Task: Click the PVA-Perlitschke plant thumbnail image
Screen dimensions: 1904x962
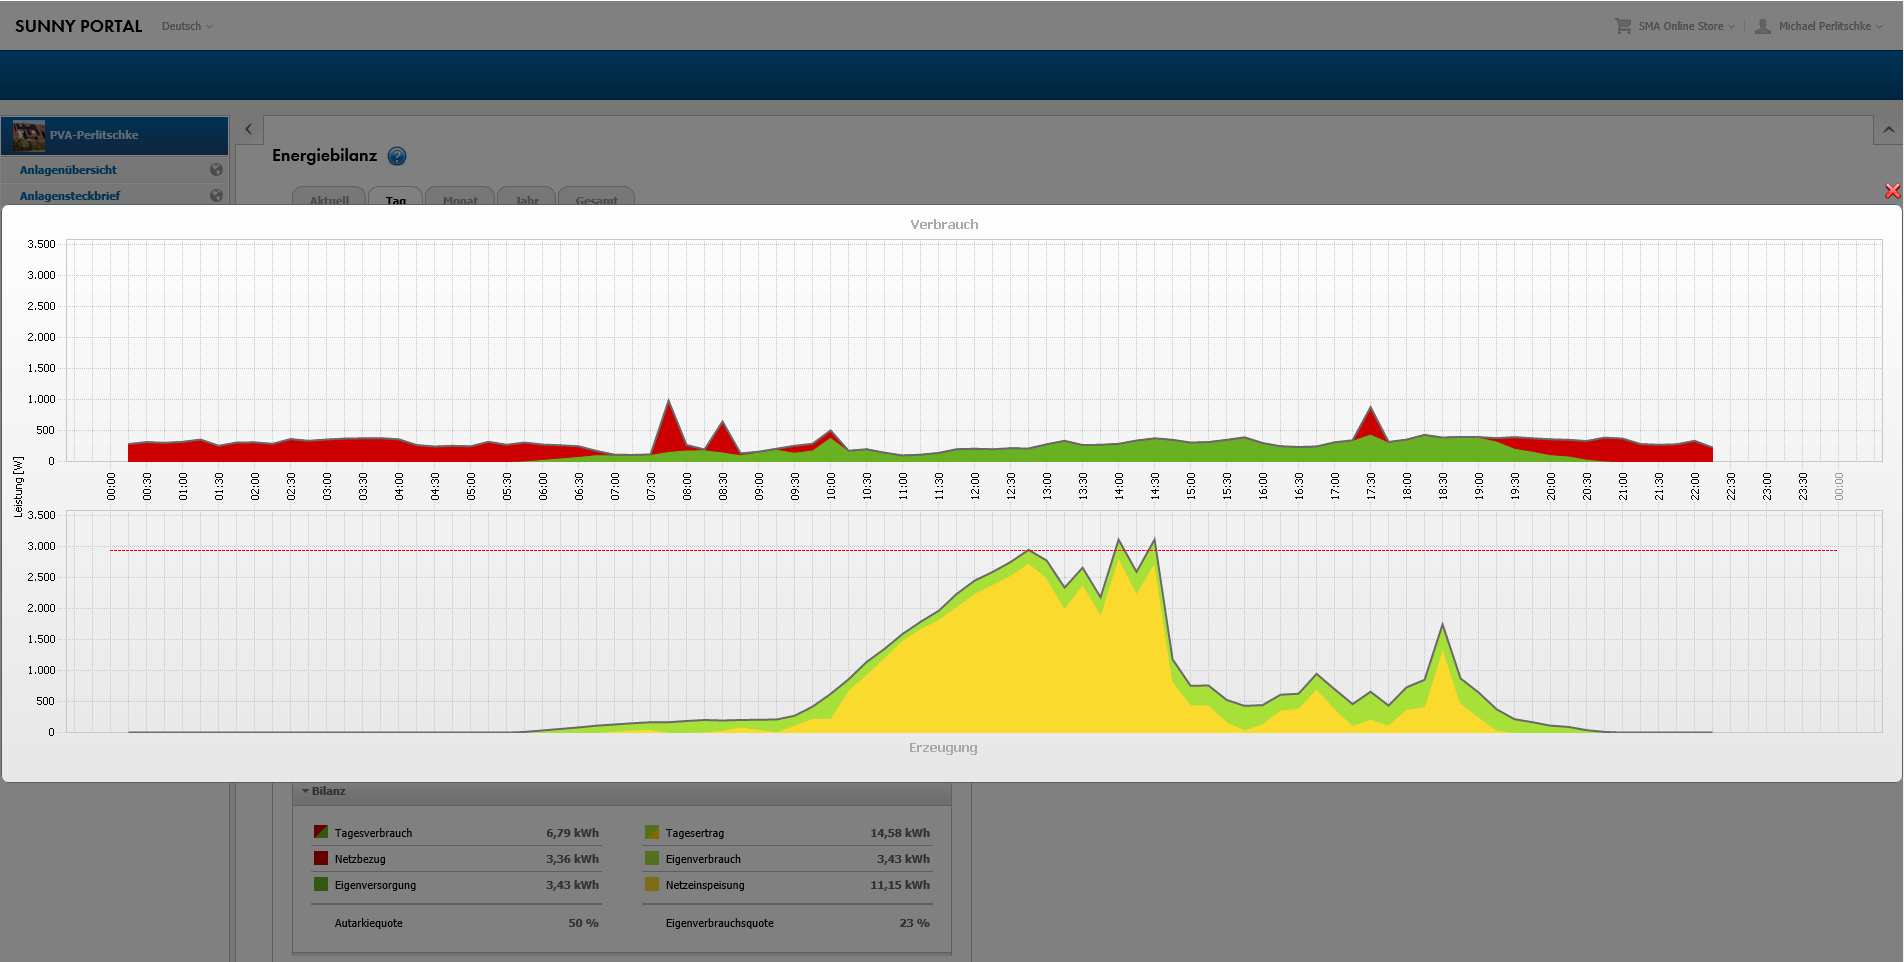Action: point(29,135)
